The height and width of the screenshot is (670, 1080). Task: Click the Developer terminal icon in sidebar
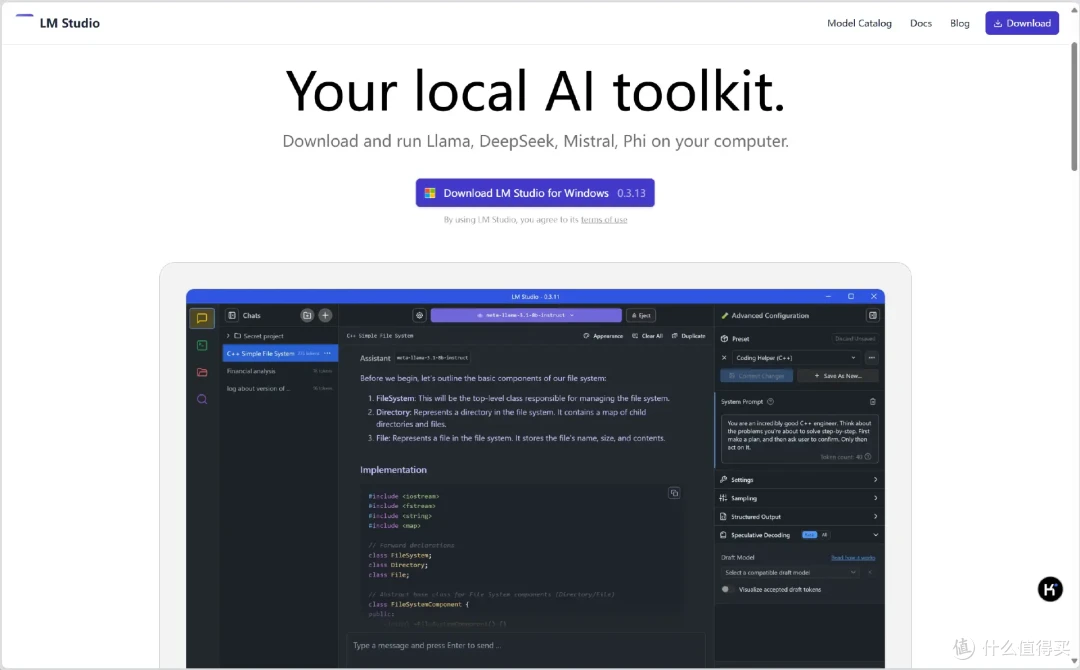pos(202,345)
